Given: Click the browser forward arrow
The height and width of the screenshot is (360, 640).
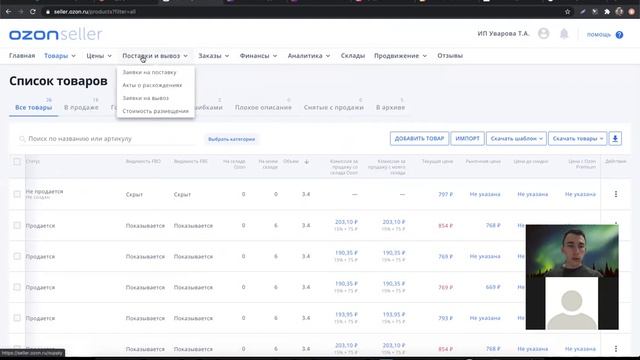Looking at the screenshot, I should (x=21, y=12).
